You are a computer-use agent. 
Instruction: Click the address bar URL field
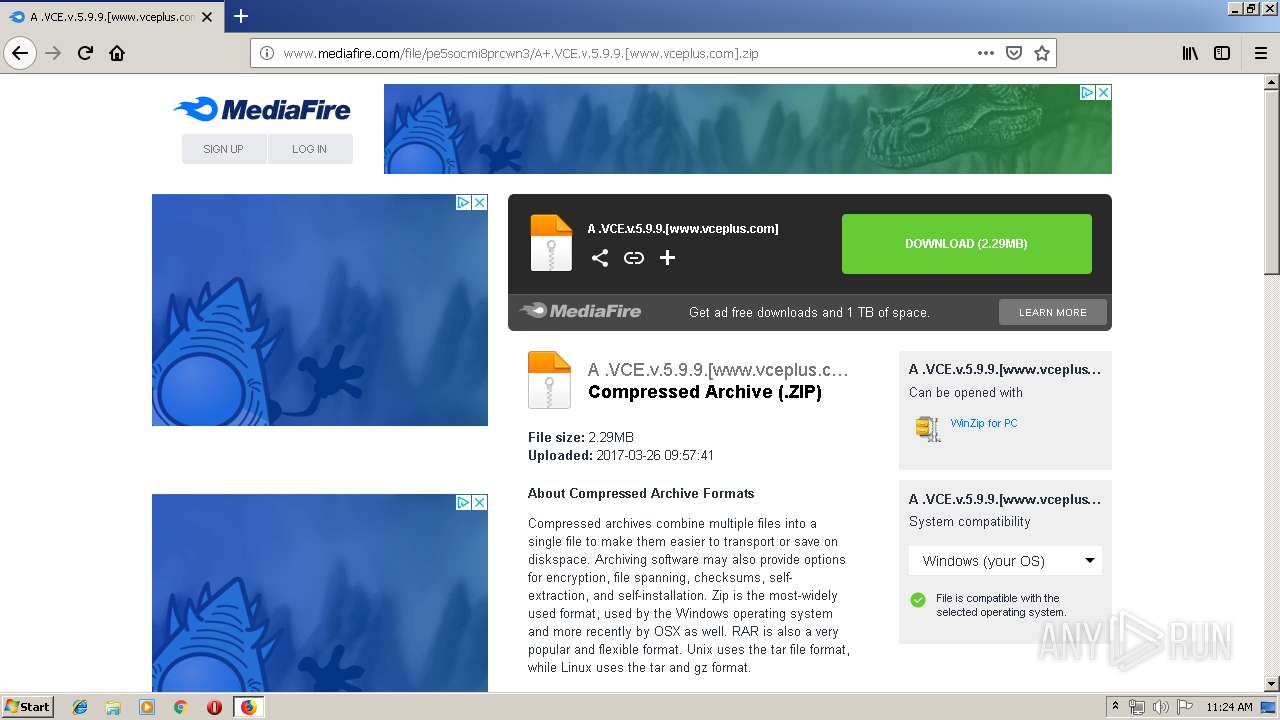(x=625, y=53)
